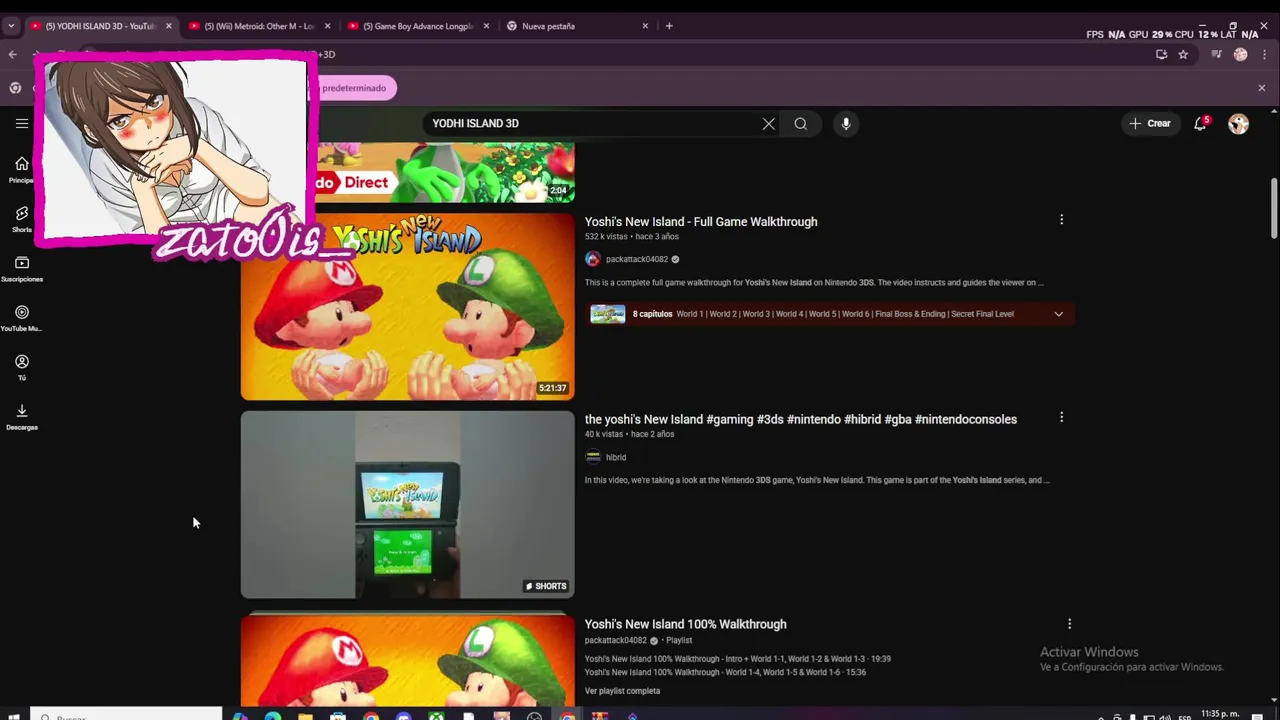
Task: Open the YouTube hamburger guide menu
Action: point(22,123)
